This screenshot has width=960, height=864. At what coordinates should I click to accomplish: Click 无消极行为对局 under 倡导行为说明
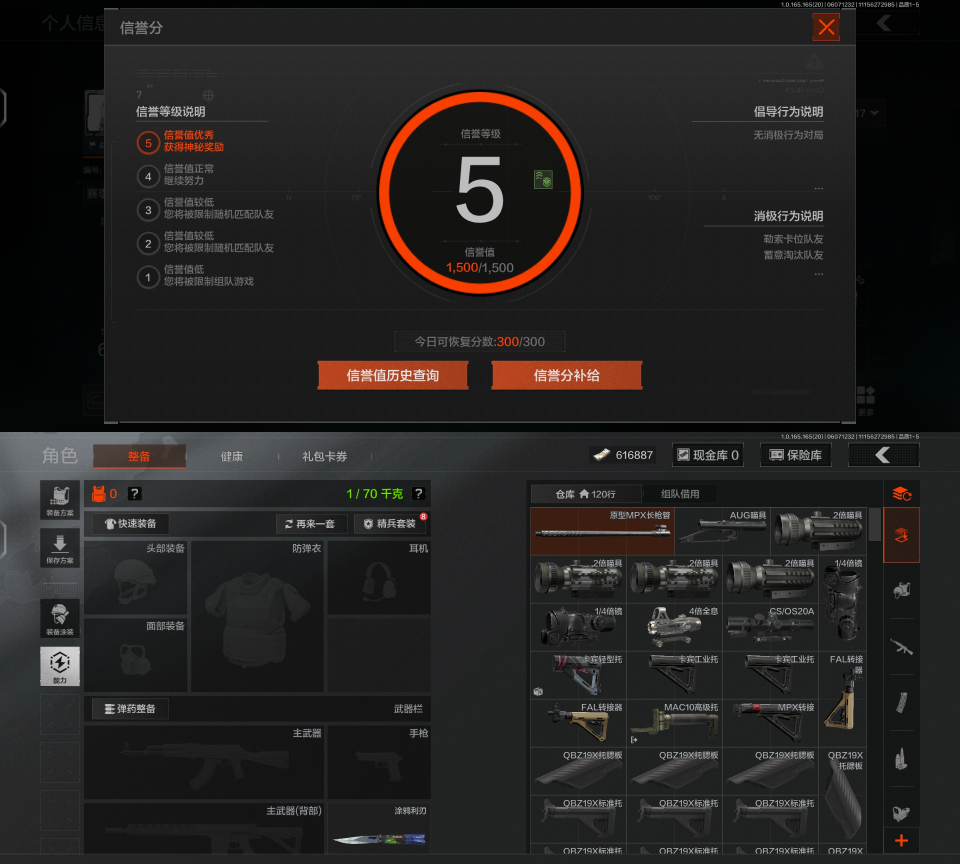(788, 135)
